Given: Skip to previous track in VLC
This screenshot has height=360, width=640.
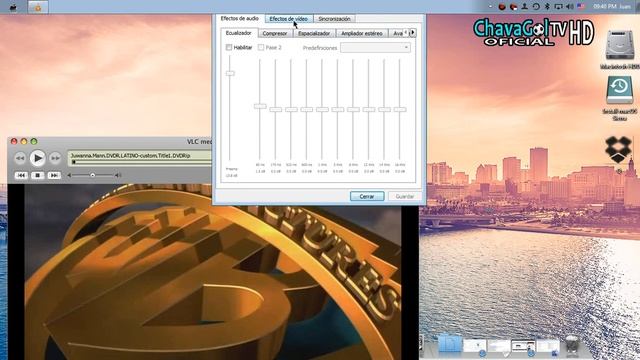Looking at the screenshot, I should pyautogui.click(x=21, y=175).
